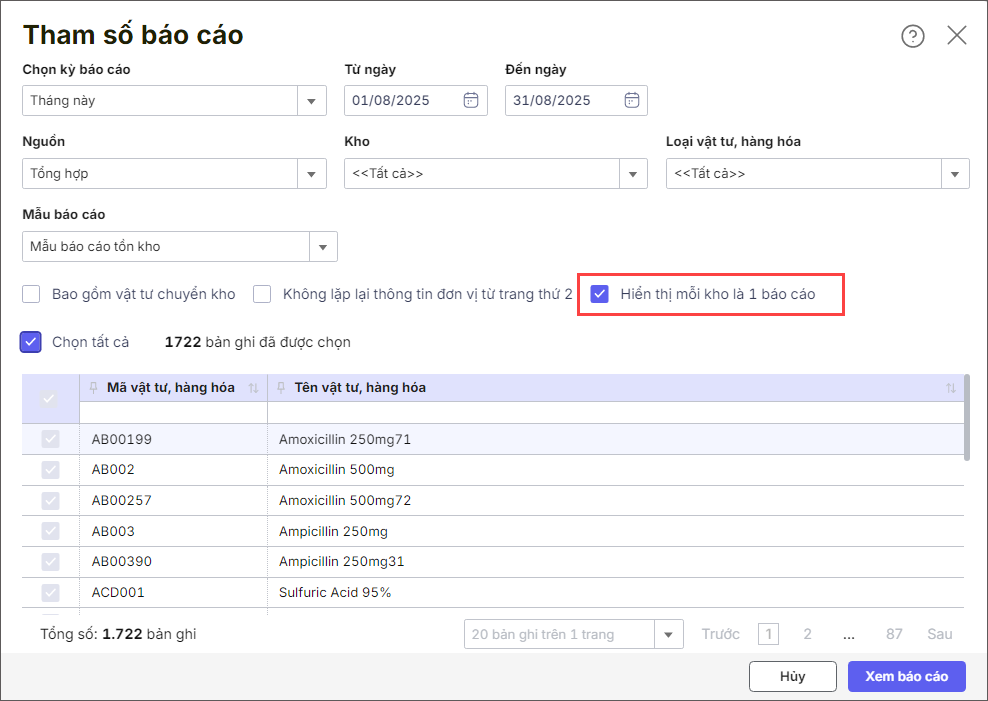Expand the Mẫu báo cáo dropdown
This screenshot has height=701, width=988.
(x=323, y=247)
